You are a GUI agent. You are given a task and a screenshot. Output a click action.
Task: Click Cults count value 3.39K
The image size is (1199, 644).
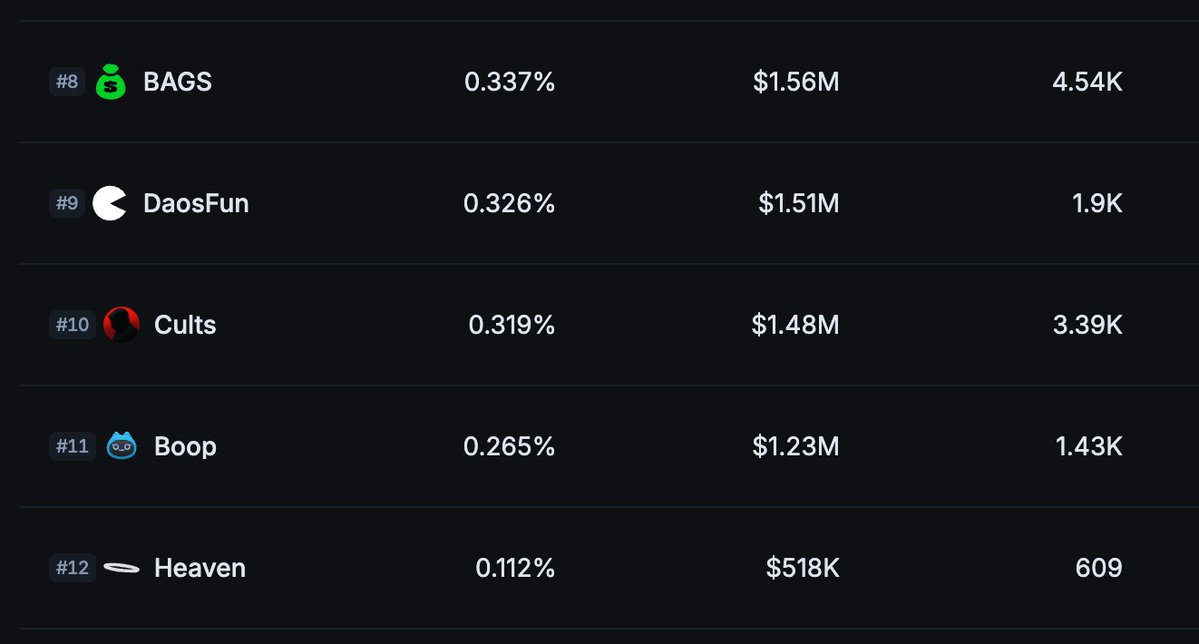pyautogui.click(x=1087, y=325)
